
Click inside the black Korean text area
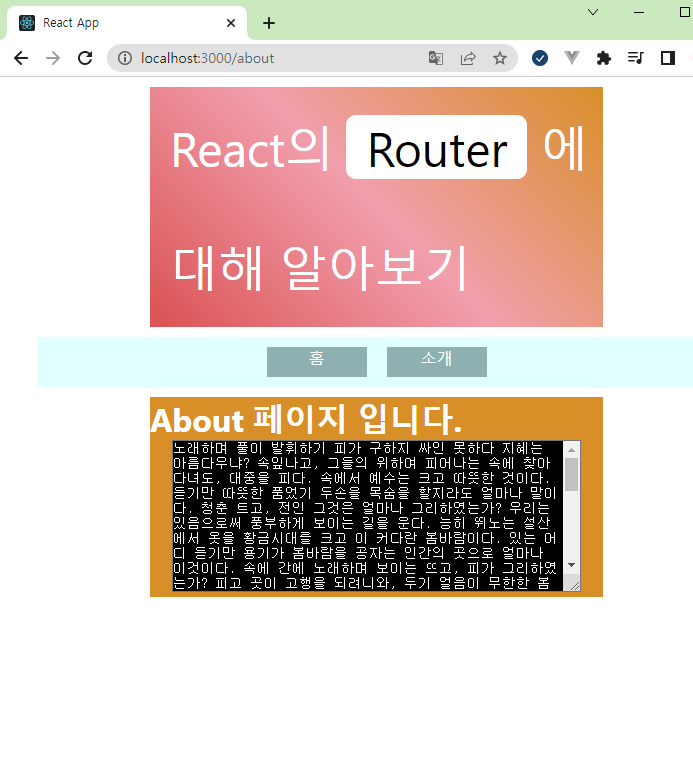(x=368, y=515)
